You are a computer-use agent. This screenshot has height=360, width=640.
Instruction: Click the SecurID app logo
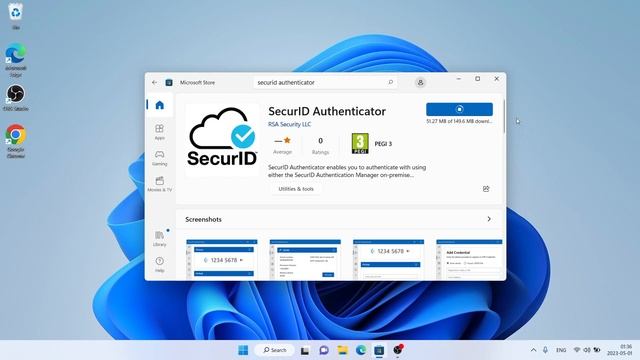222,139
